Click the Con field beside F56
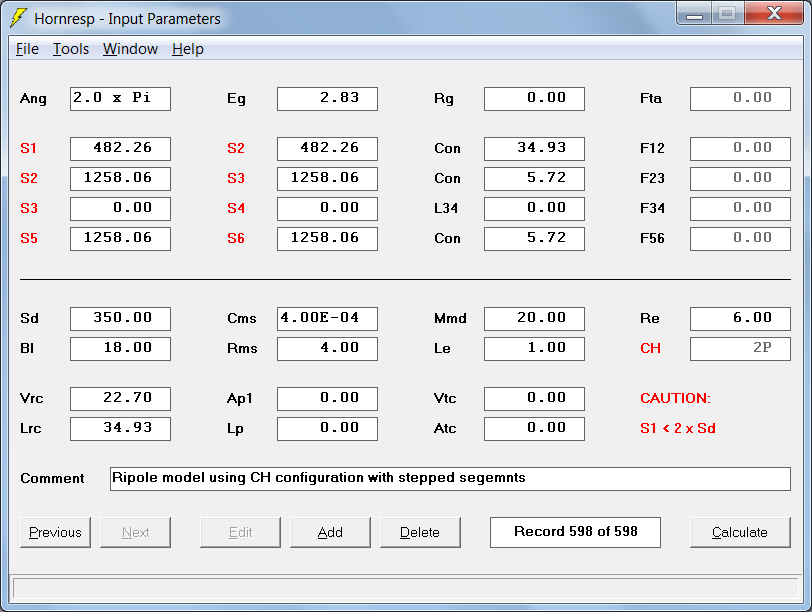Image resolution: width=812 pixels, height=612 pixels. [x=534, y=239]
